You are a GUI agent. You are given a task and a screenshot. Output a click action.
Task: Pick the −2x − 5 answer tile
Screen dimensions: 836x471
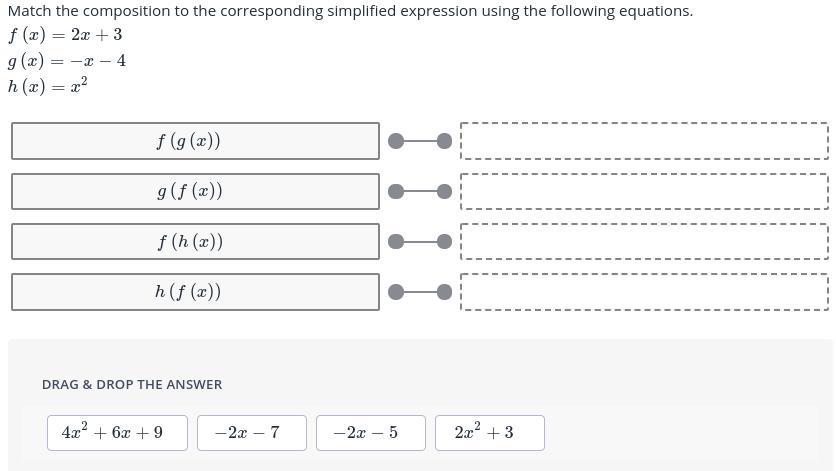(370, 433)
